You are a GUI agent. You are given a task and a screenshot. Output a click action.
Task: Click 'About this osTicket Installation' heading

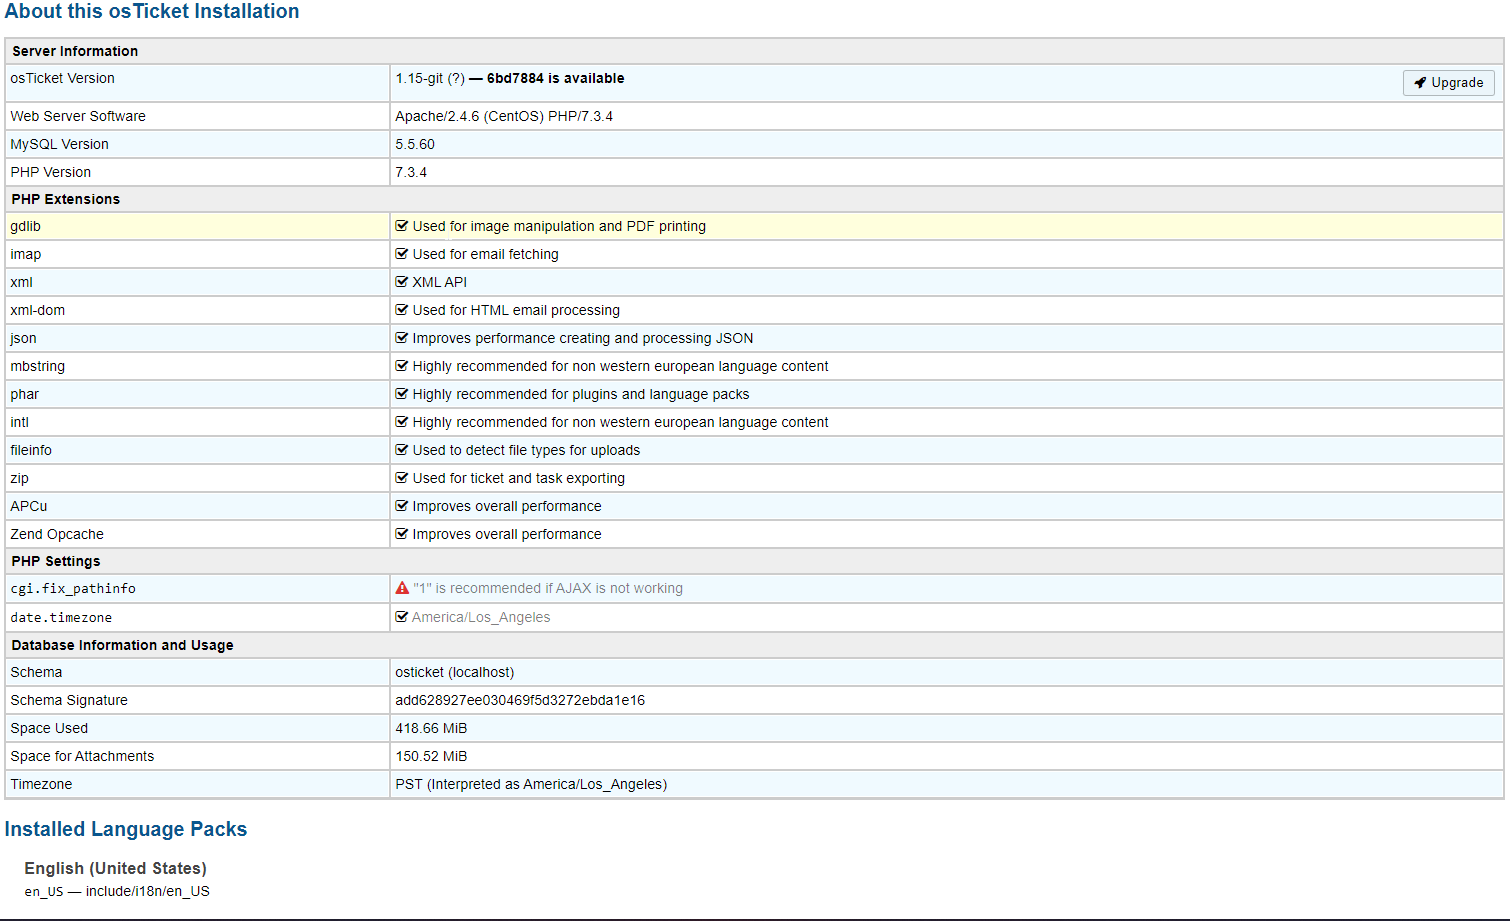[x=152, y=11]
